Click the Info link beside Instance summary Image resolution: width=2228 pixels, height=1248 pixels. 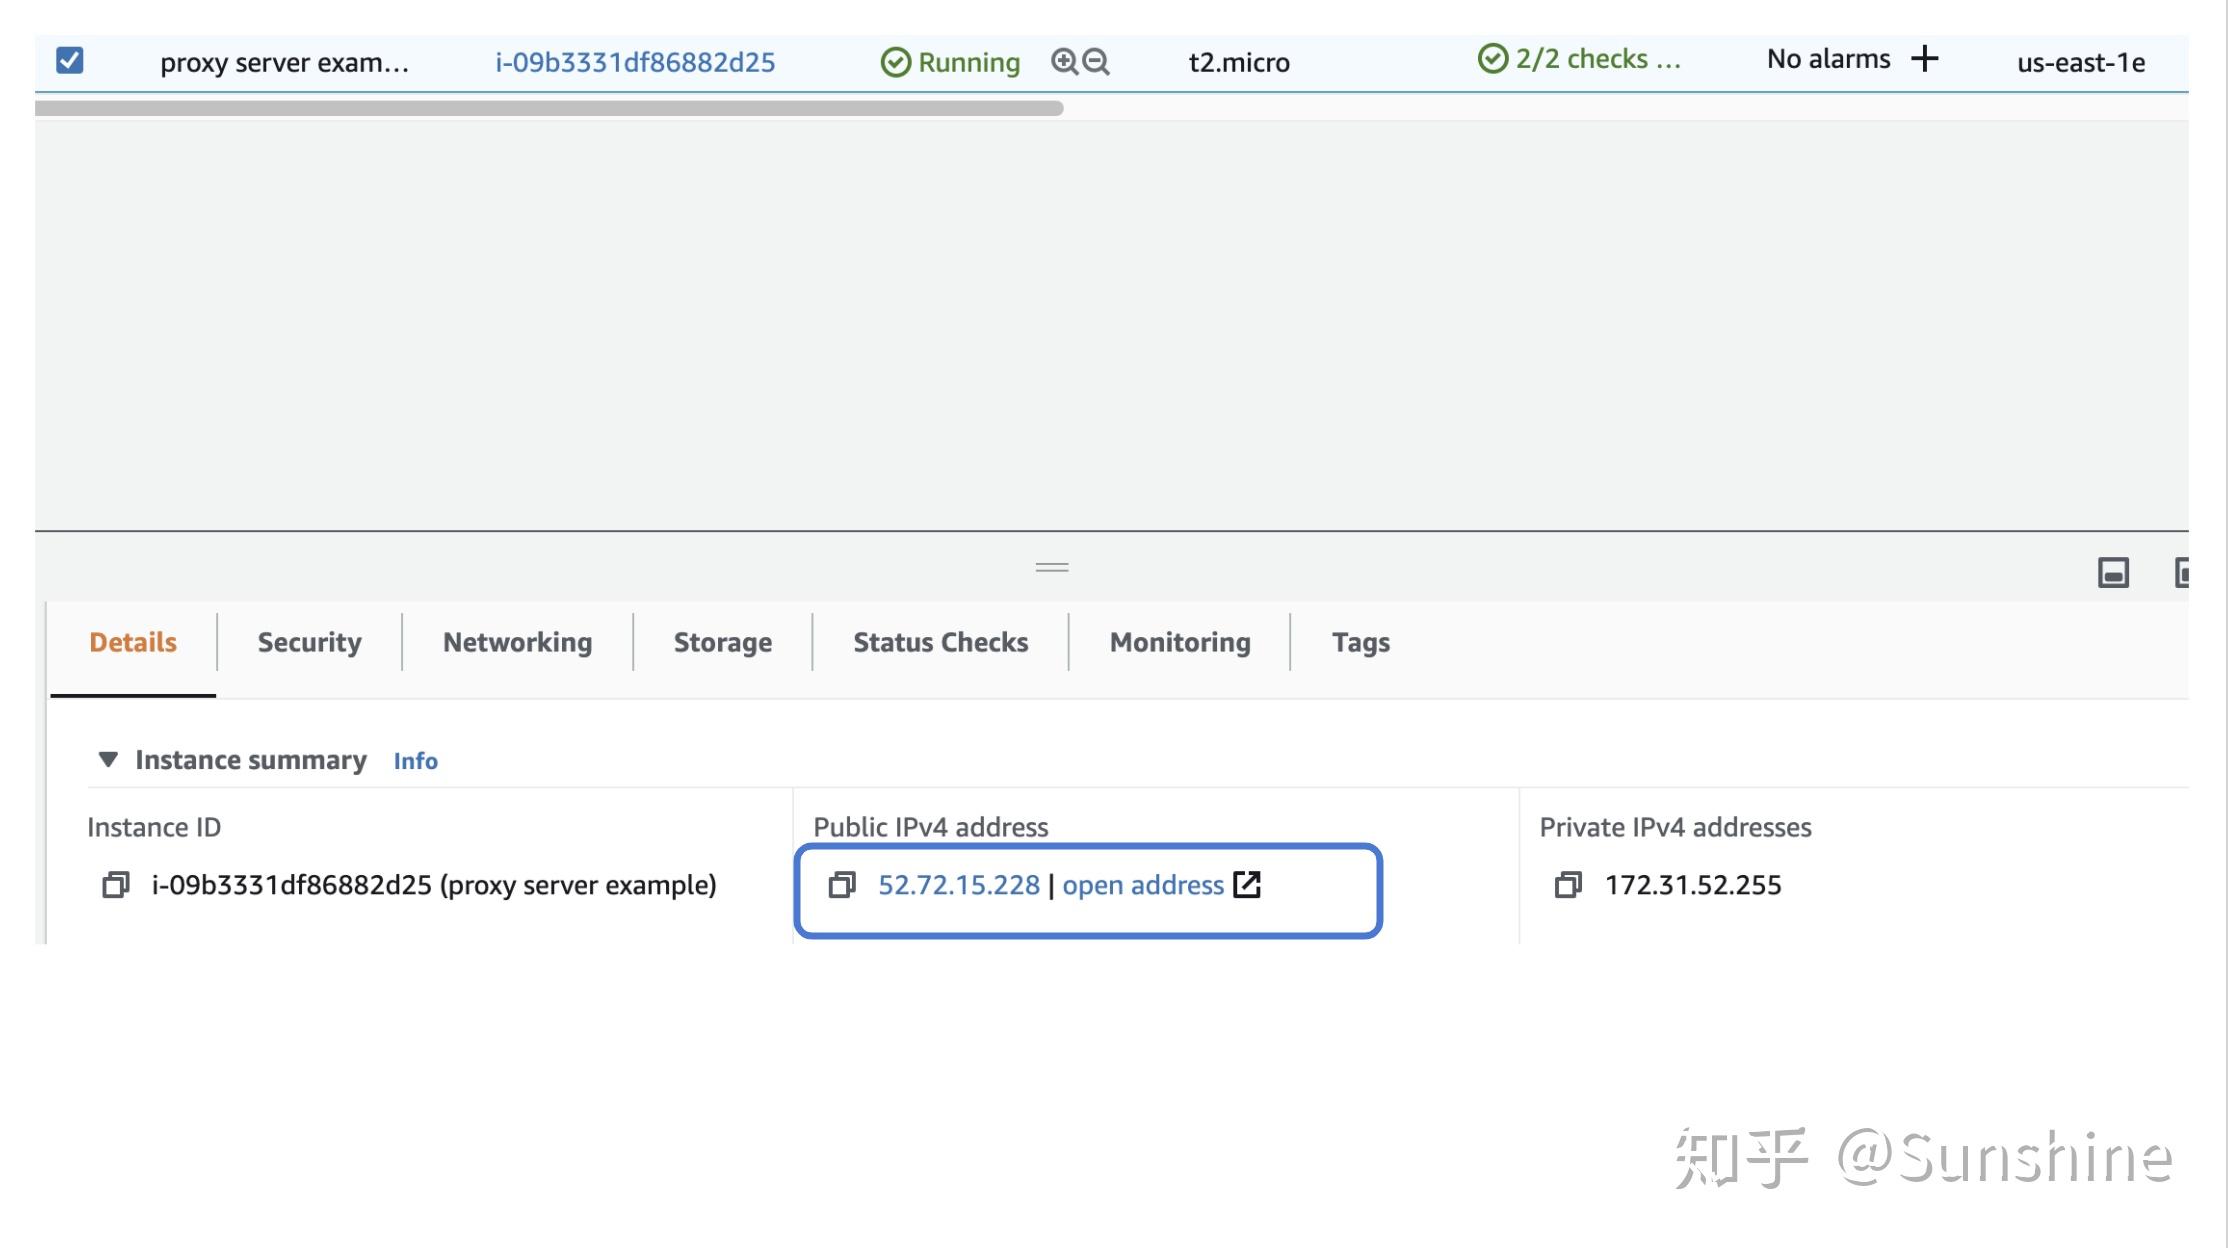click(415, 761)
